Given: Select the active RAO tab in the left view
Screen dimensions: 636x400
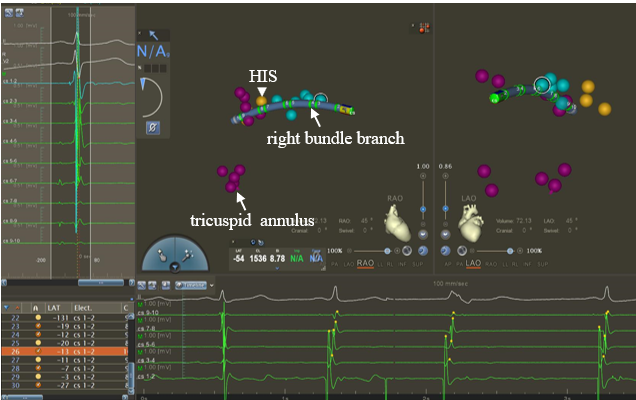Looking at the screenshot, I should 365,263.
